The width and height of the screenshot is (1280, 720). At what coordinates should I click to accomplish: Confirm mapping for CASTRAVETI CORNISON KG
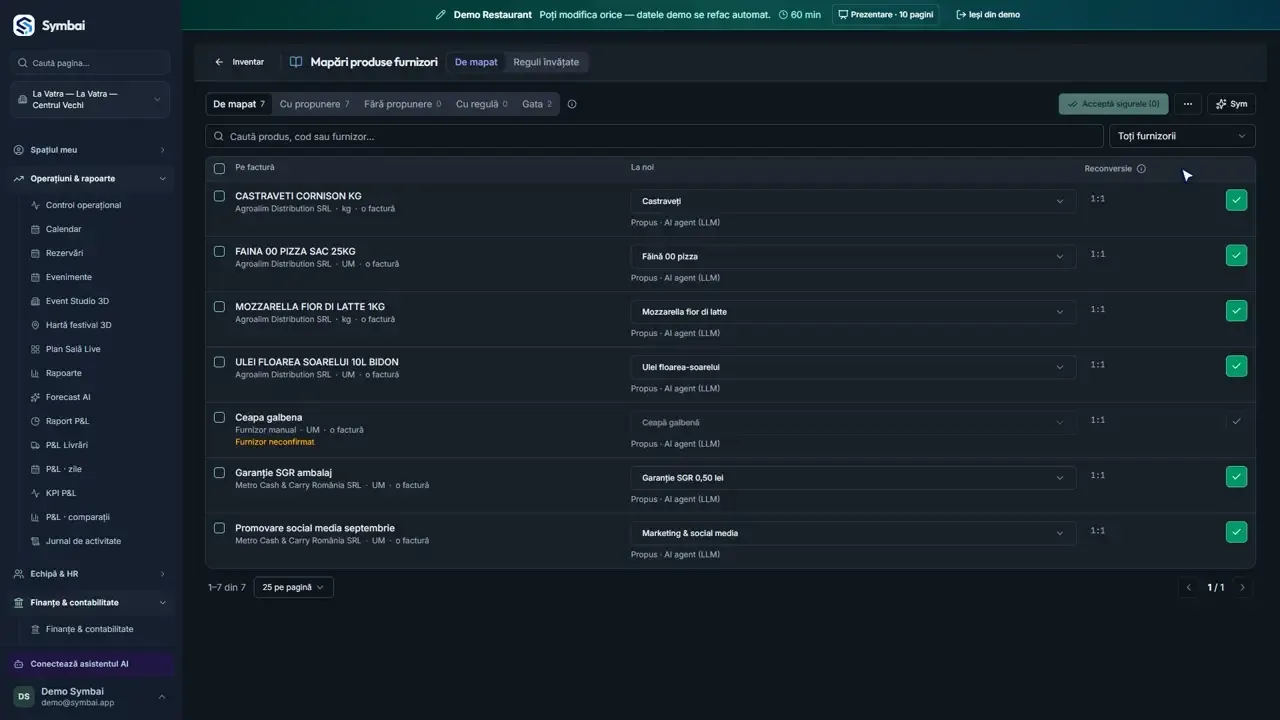pyautogui.click(x=1236, y=200)
